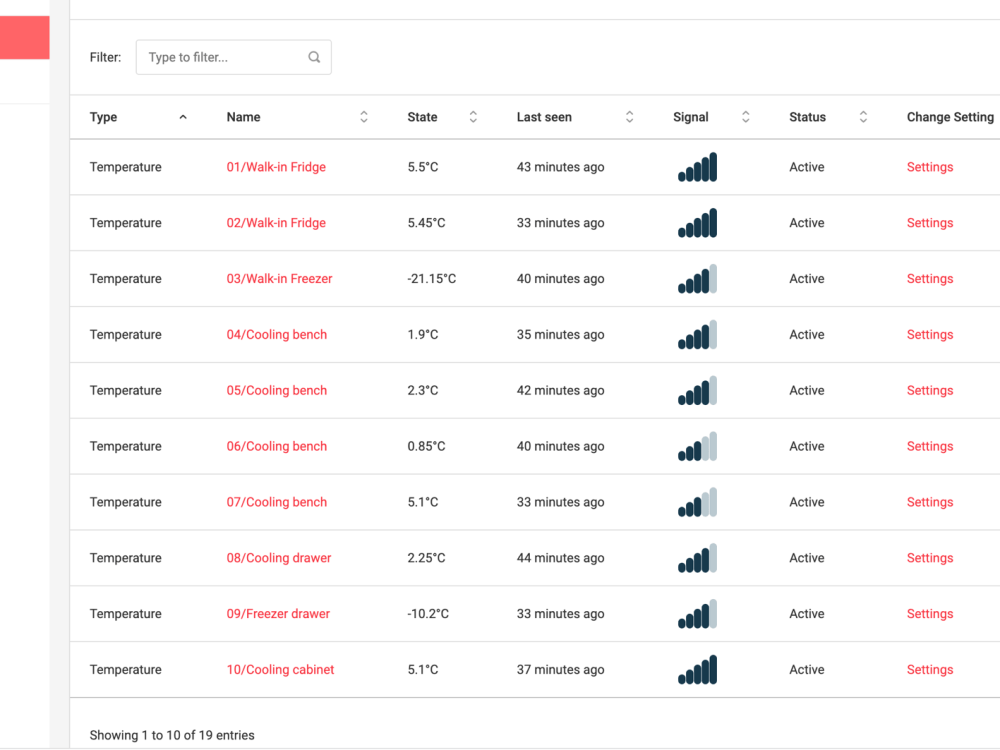This screenshot has height=750, width=1000.
Task: Open Settings for 03/Walk-in Freezer row
Action: [x=930, y=279]
